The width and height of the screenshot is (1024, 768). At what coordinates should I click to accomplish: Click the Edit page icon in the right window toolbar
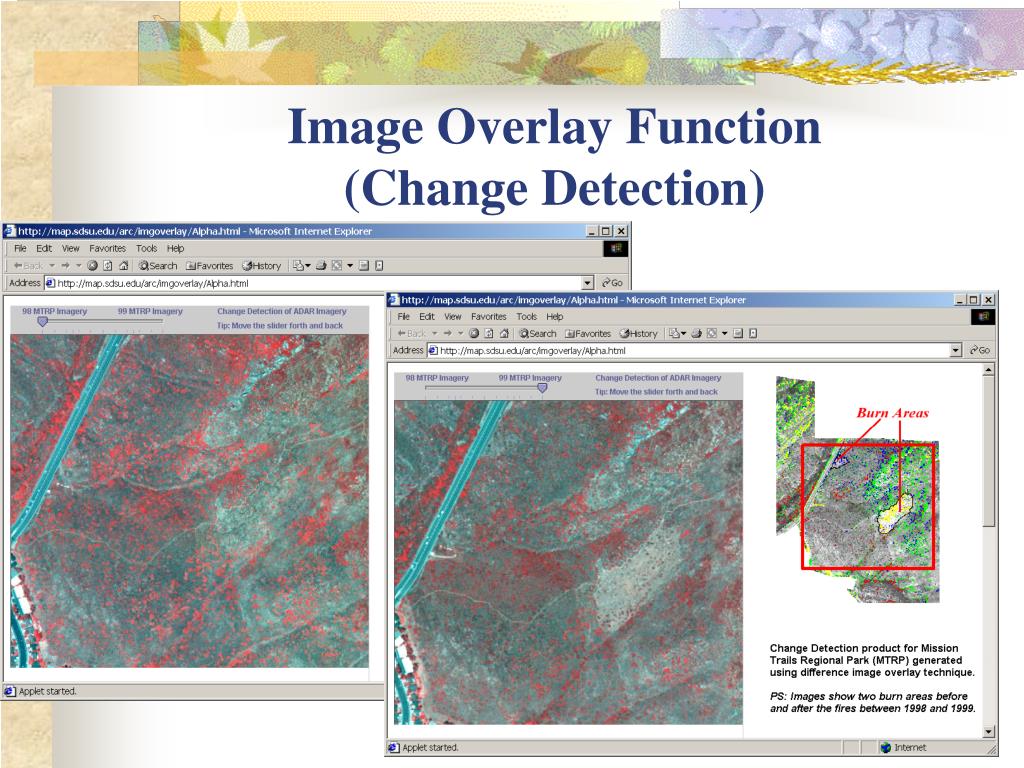[x=712, y=334]
